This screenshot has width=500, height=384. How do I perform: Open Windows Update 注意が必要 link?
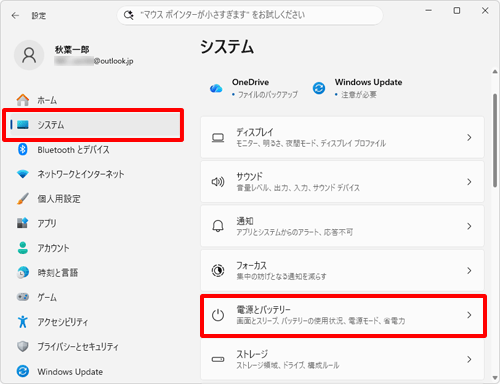tap(357, 88)
